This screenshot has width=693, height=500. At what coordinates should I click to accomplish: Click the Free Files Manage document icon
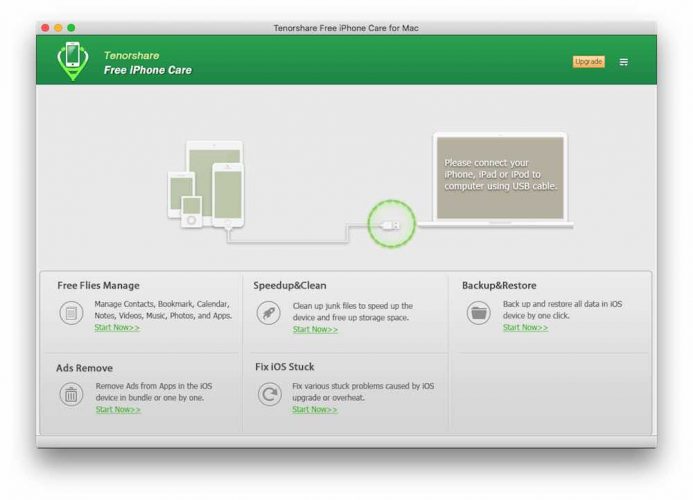[x=71, y=313]
